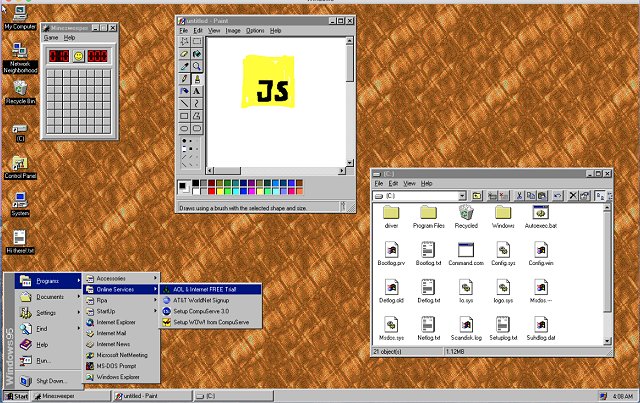Select the Polygon tool in Paint

pyautogui.click(x=197, y=116)
